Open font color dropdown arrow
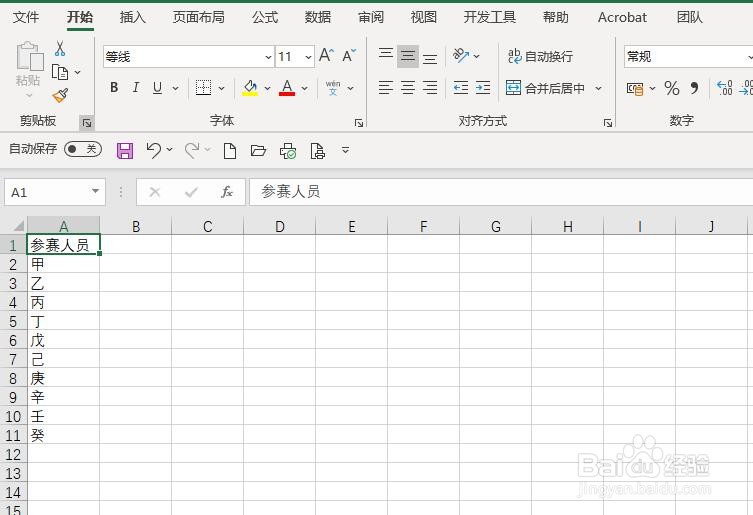753x515 pixels. [x=304, y=88]
